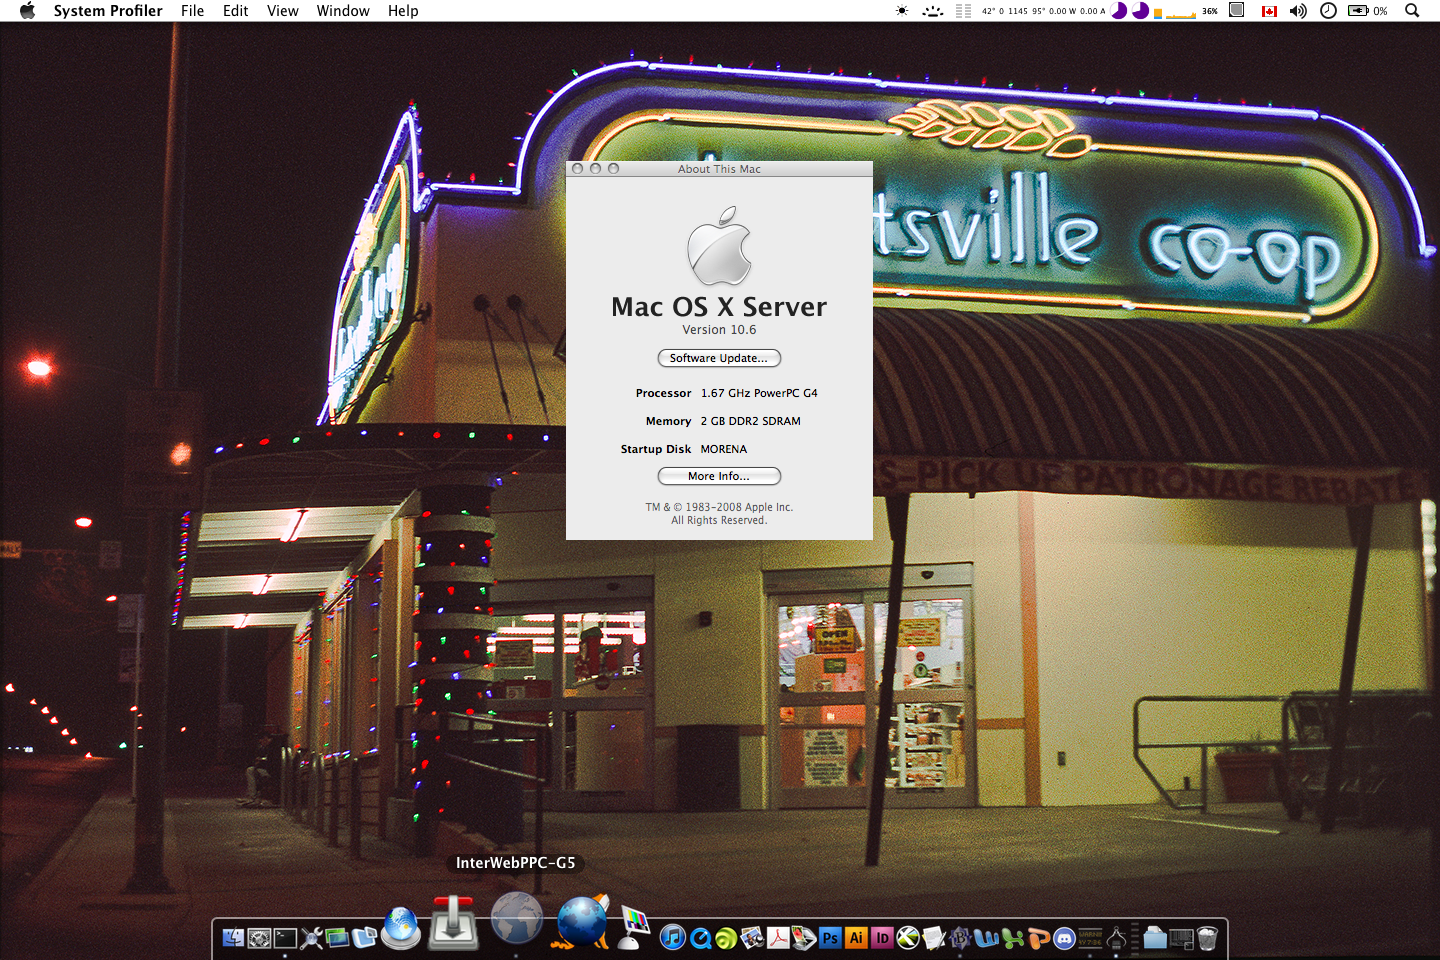
Task: Launch Microsoft Word from the dock
Action: pyautogui.click(x=986, y=938)
